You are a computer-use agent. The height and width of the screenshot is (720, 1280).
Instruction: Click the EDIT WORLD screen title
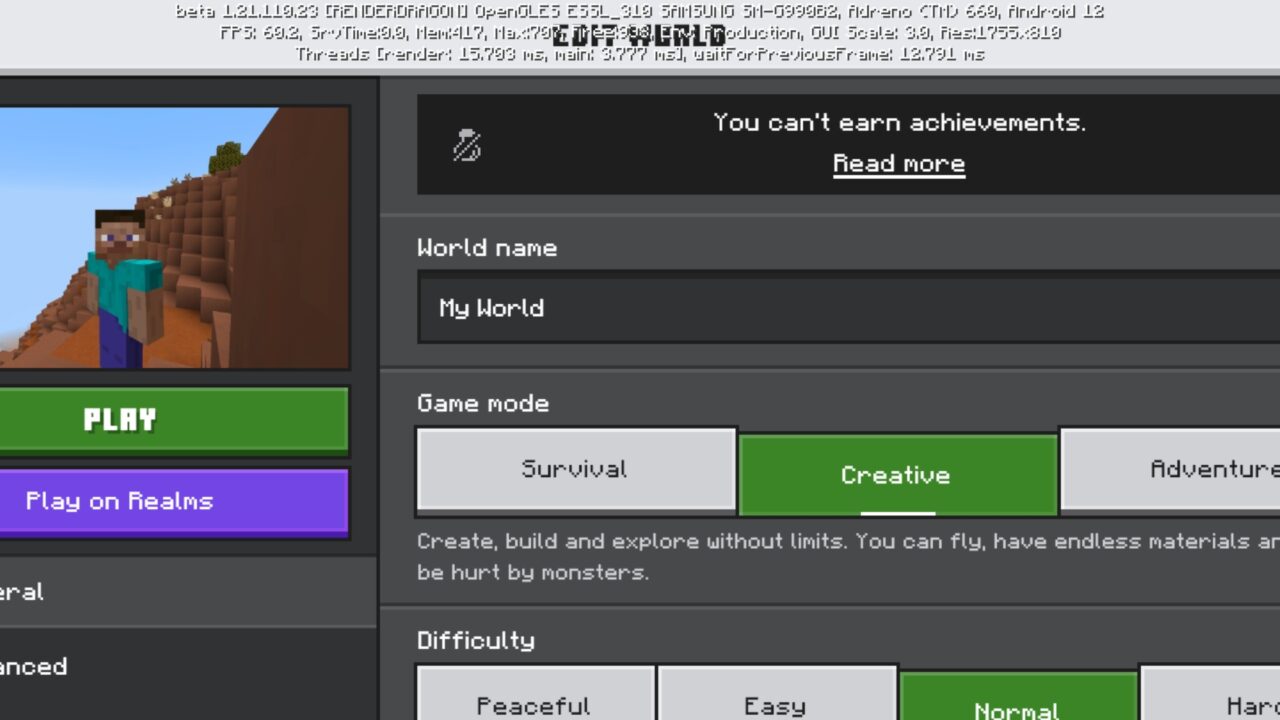pyautogui.click(x=640, y=32)
